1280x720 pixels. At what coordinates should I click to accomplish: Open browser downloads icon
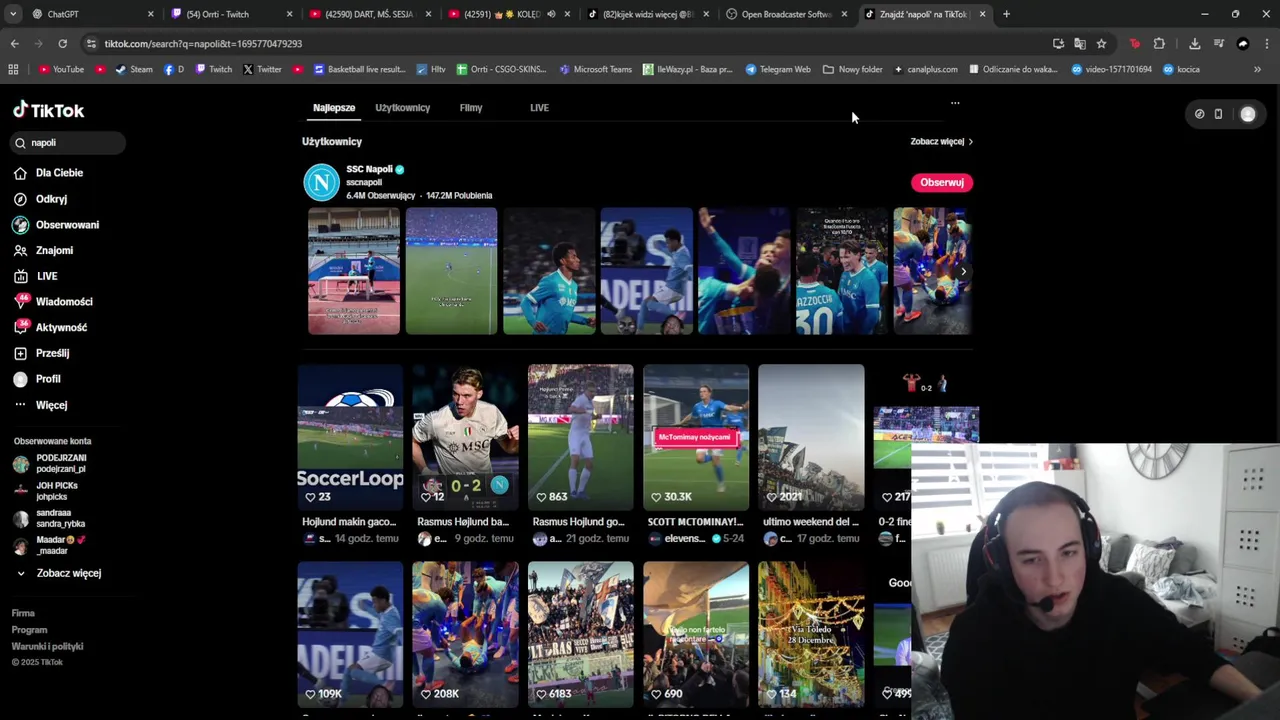click(1194, 44)
